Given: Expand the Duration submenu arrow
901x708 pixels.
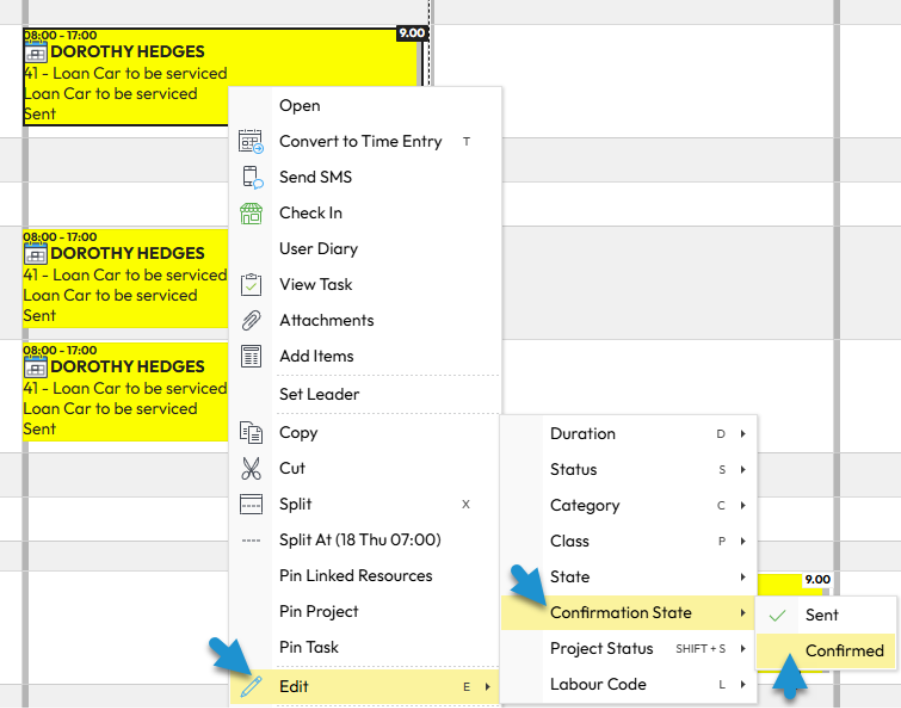Looking at the screenshot, I should coord(743,434).
